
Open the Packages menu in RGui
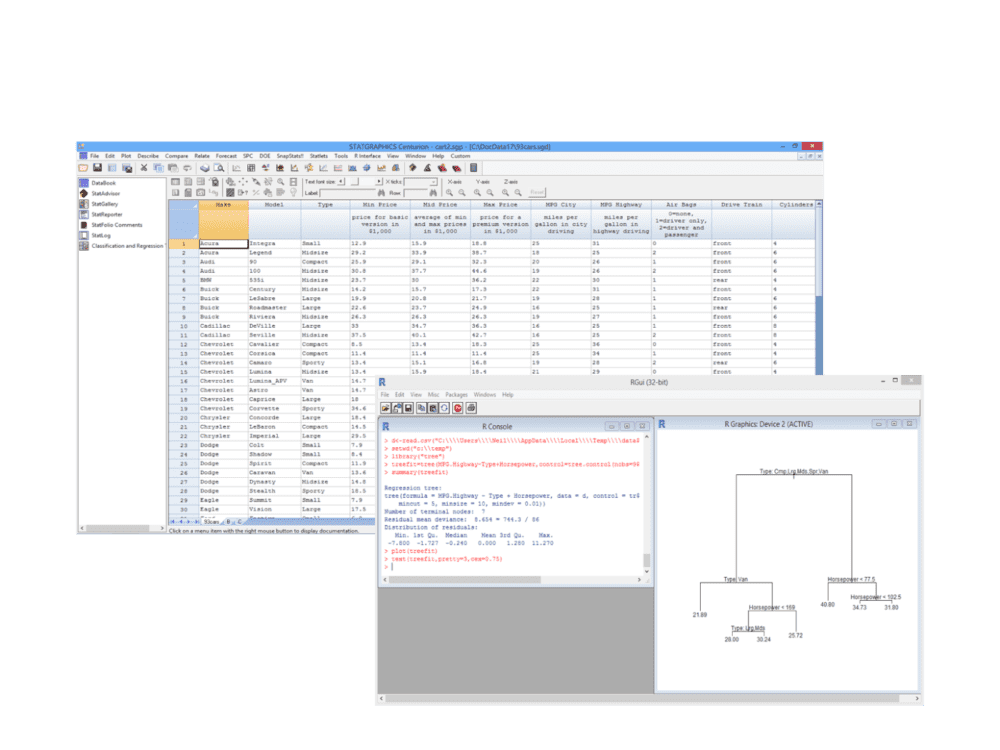[x=456, y=395]
